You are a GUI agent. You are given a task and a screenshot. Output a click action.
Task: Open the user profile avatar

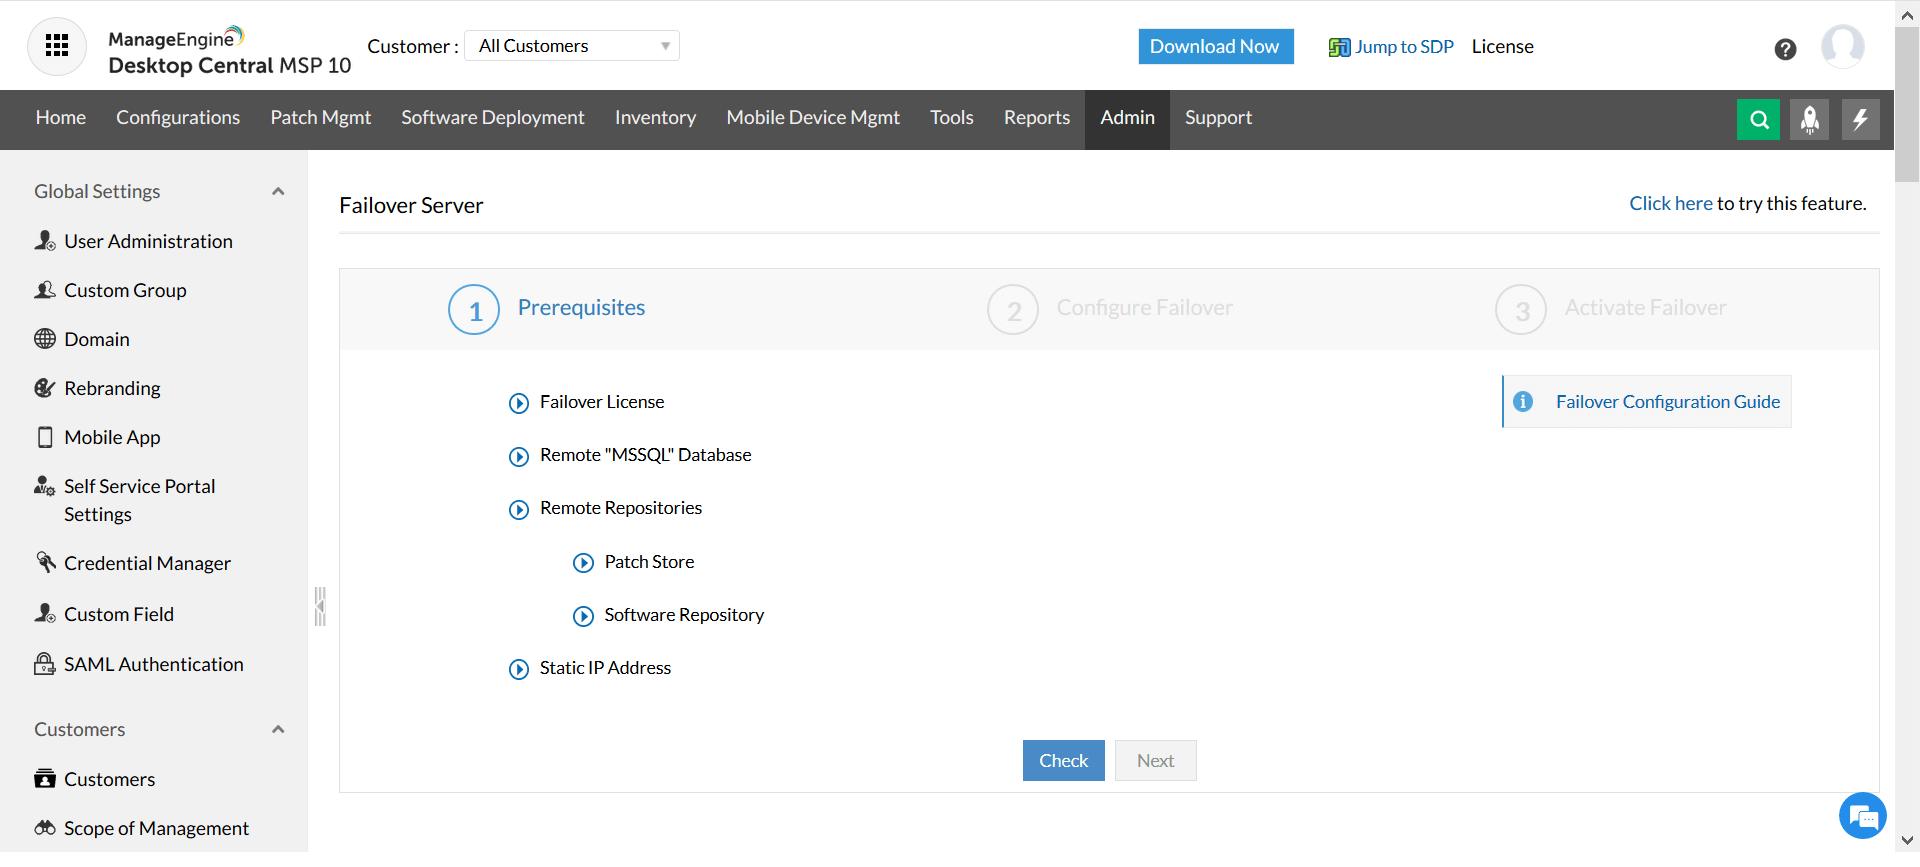point(1843,46)
